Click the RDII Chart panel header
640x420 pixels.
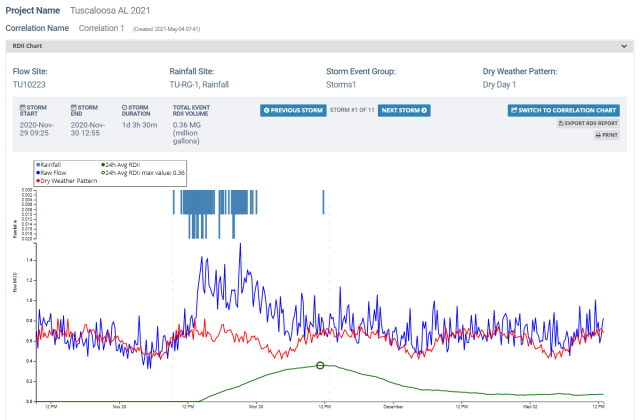[x=320, y=46]
